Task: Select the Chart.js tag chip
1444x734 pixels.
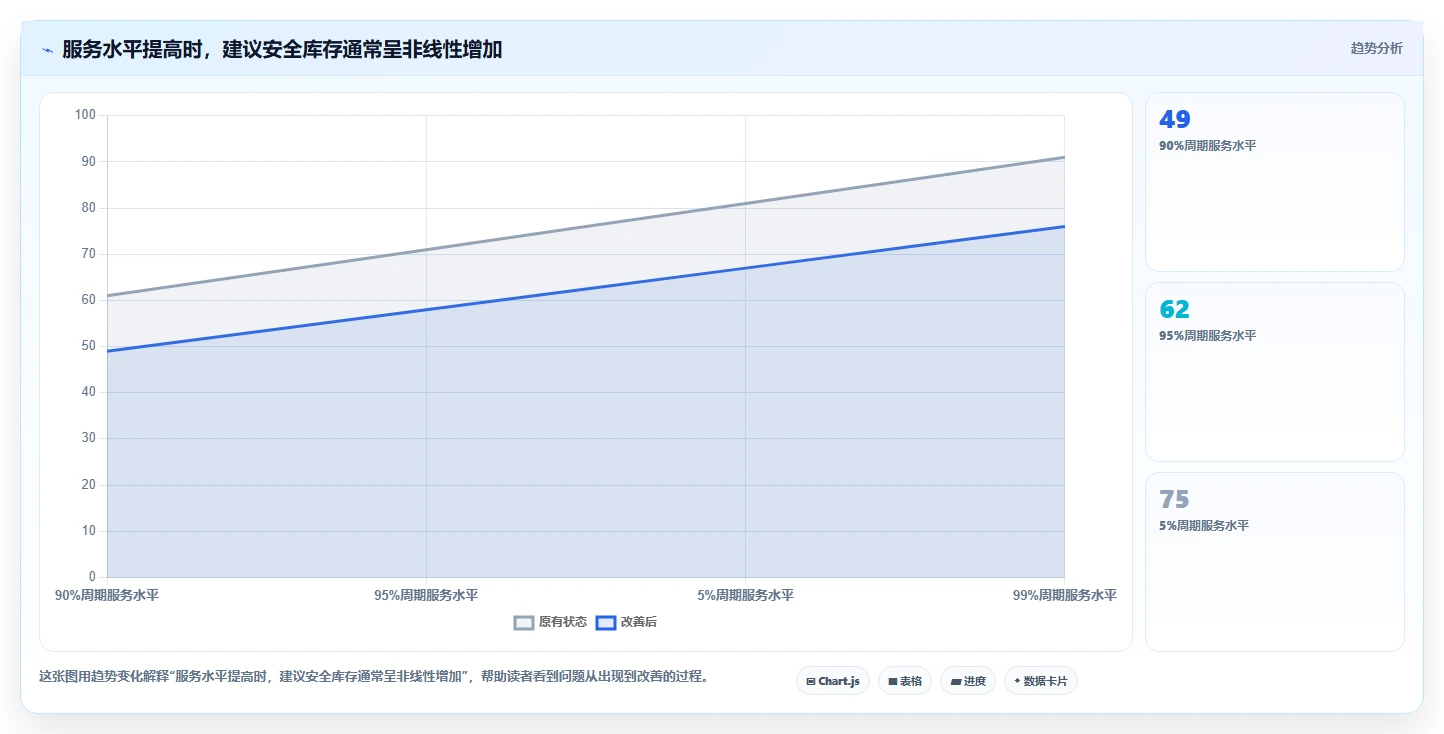Action: (x=833, y=681)
